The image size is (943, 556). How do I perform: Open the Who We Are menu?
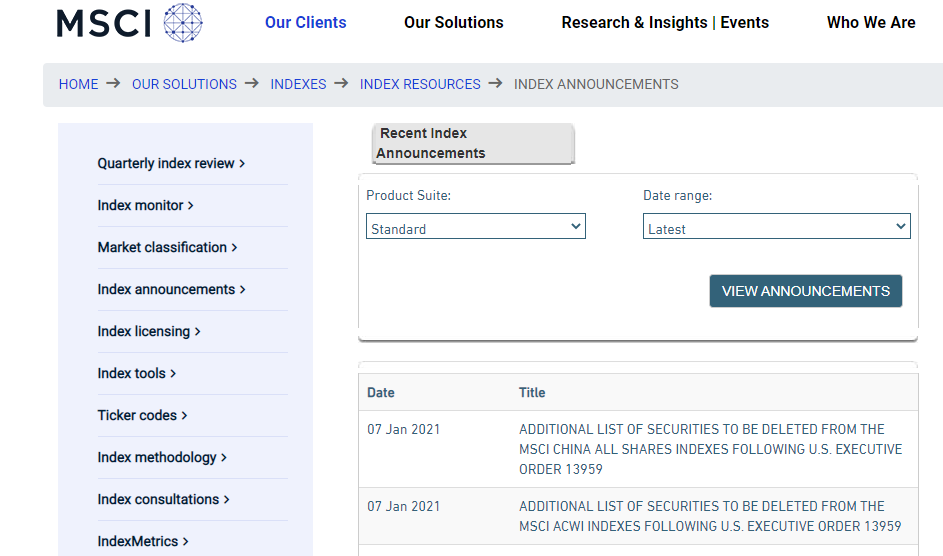point(870,22)
